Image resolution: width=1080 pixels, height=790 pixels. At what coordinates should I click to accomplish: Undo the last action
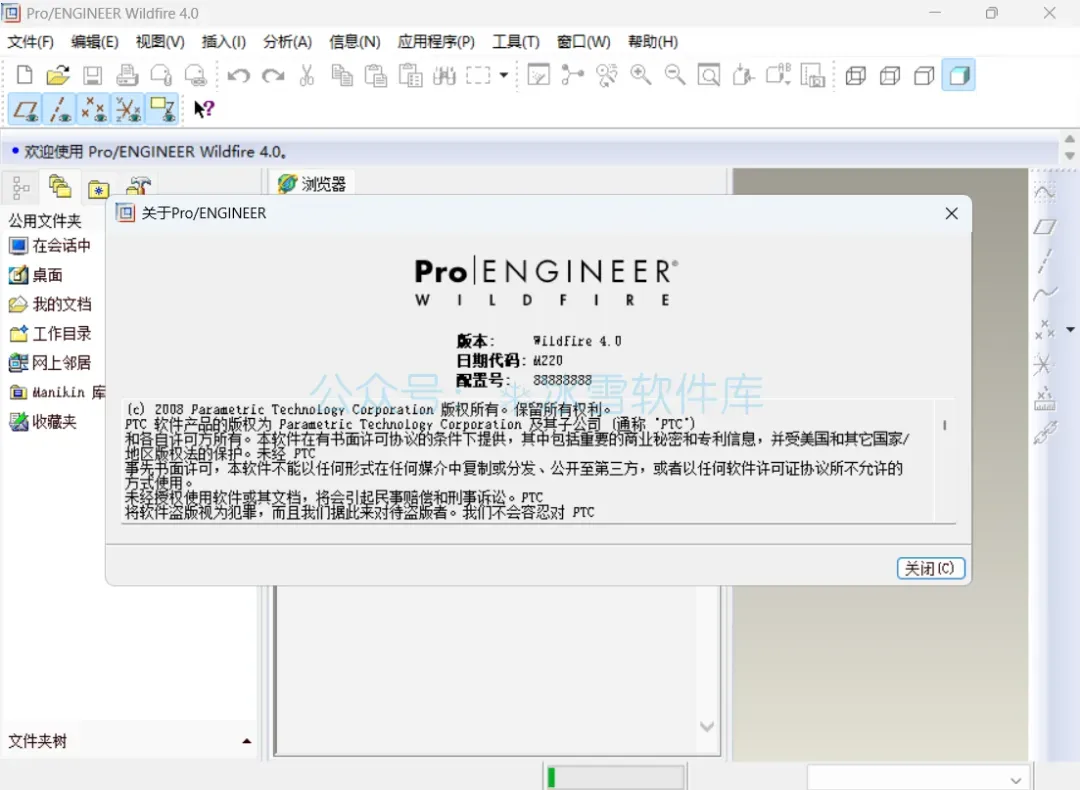pos(238,75)
